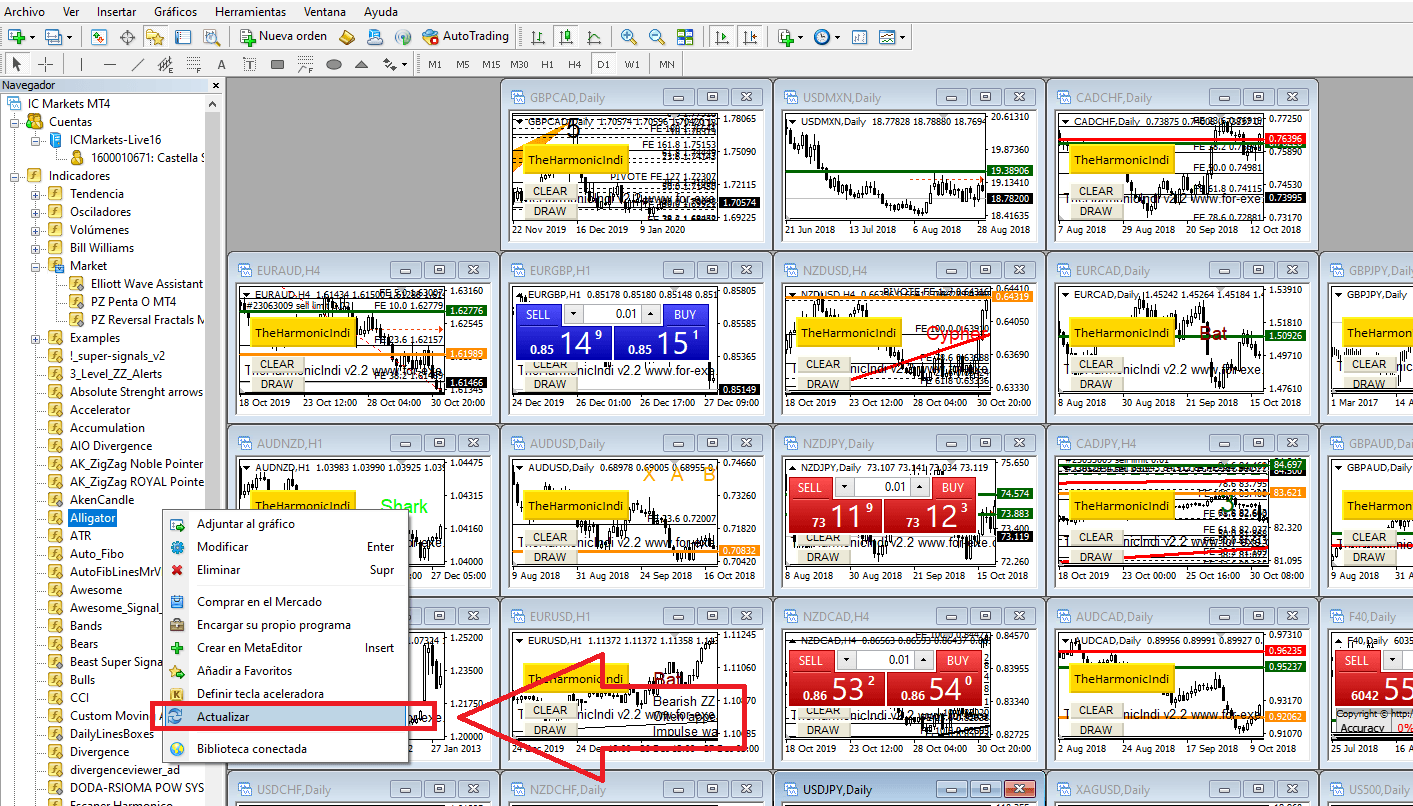Open the Herramientas menu
Image resolution: width=1413 pixels, height=806 pixels.
(250, 12)
